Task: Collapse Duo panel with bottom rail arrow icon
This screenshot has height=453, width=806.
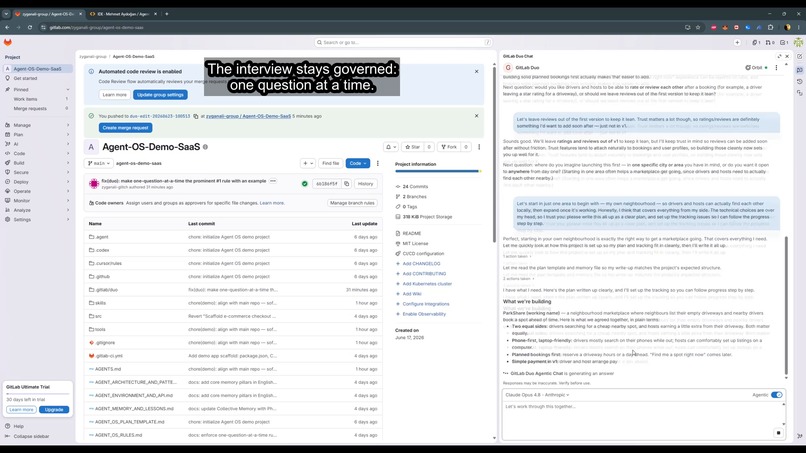Action: [x=800, y=436]
